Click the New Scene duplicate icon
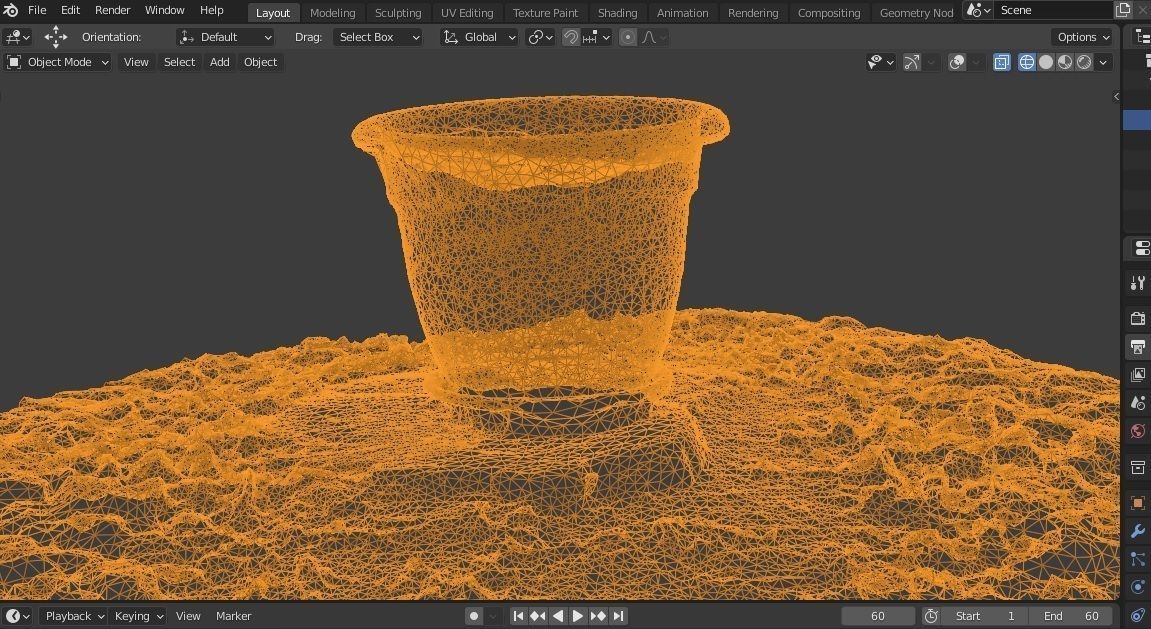Image resolution: width=1151 pixels, height=629 pixels. click(x=1122, y=10)
